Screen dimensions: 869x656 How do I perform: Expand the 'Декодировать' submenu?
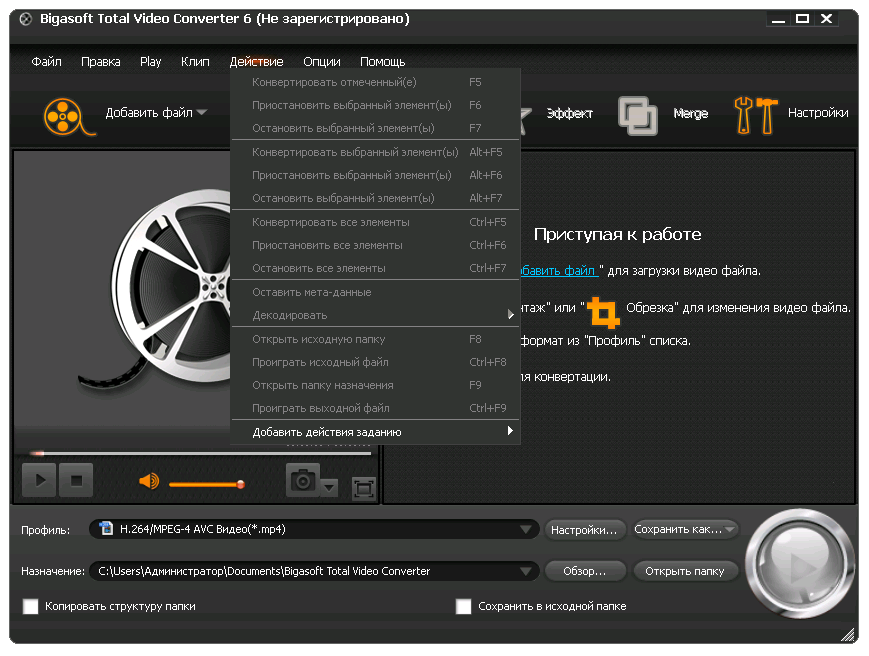click(375, 315)
